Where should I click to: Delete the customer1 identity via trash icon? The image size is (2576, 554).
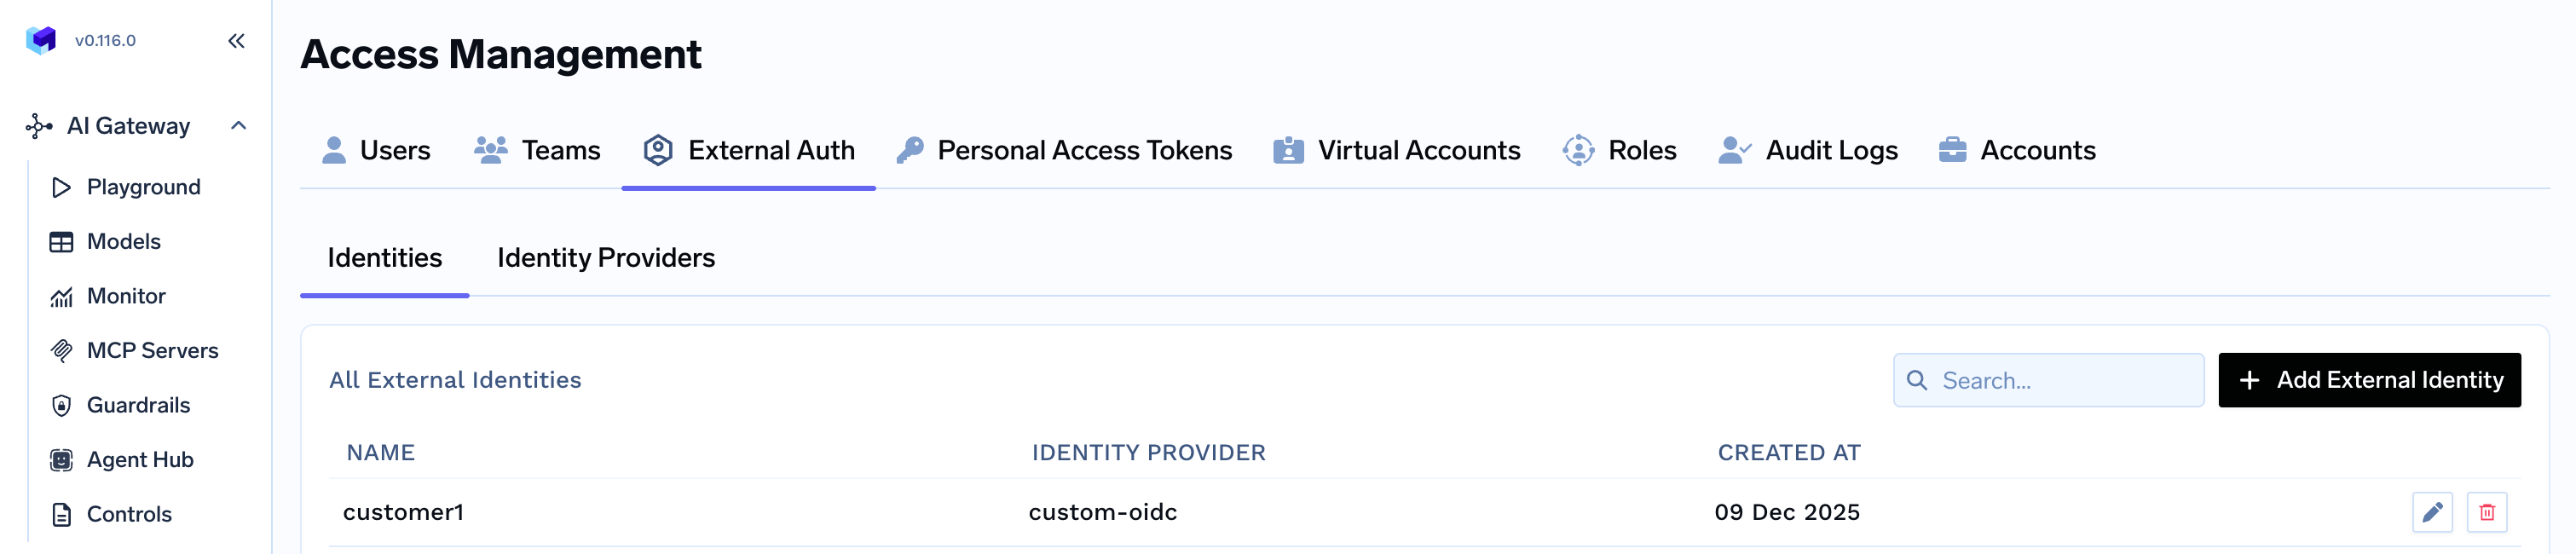pos(2490,511)
